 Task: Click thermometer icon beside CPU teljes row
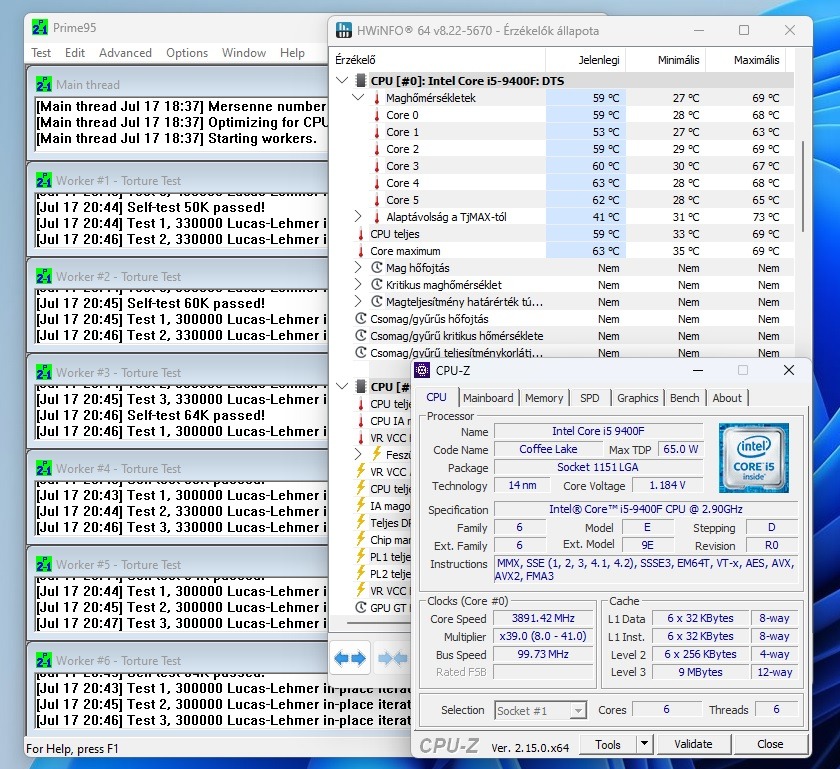[x=361, y=234]
